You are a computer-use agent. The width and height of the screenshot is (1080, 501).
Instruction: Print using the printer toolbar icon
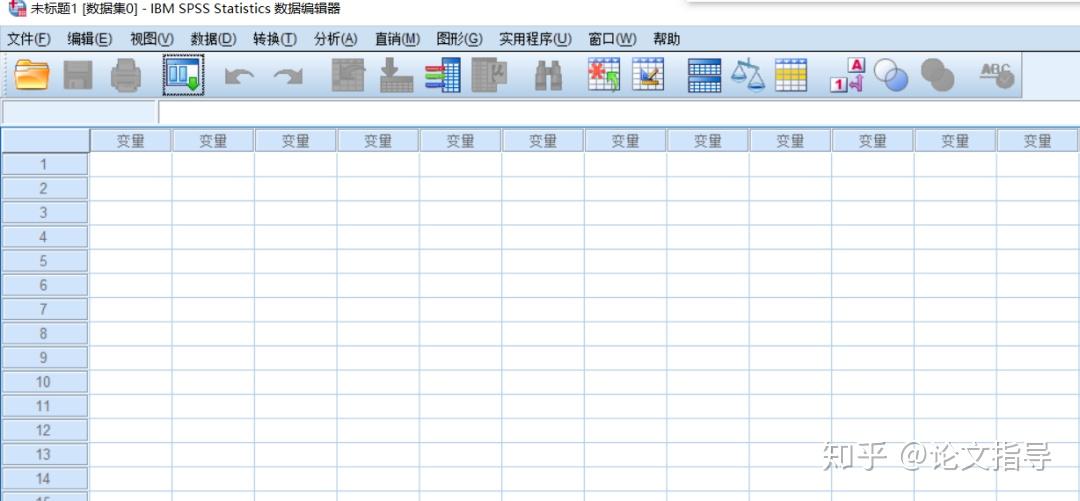click(126, 75)
